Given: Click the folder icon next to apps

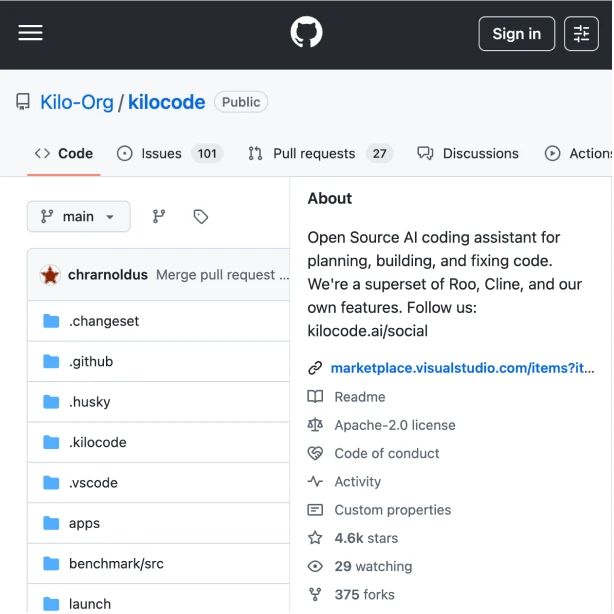Looking at the screenshot, I should pyautogui.click(x=51, y=523).
